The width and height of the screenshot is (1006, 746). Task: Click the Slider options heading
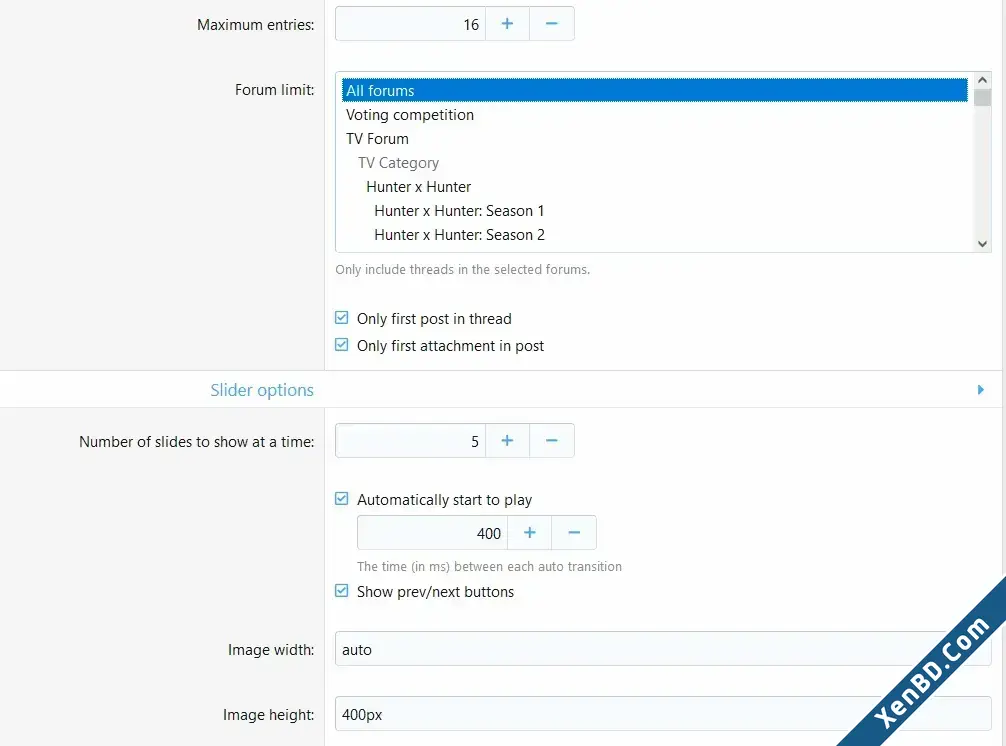[x=262, y=390]
